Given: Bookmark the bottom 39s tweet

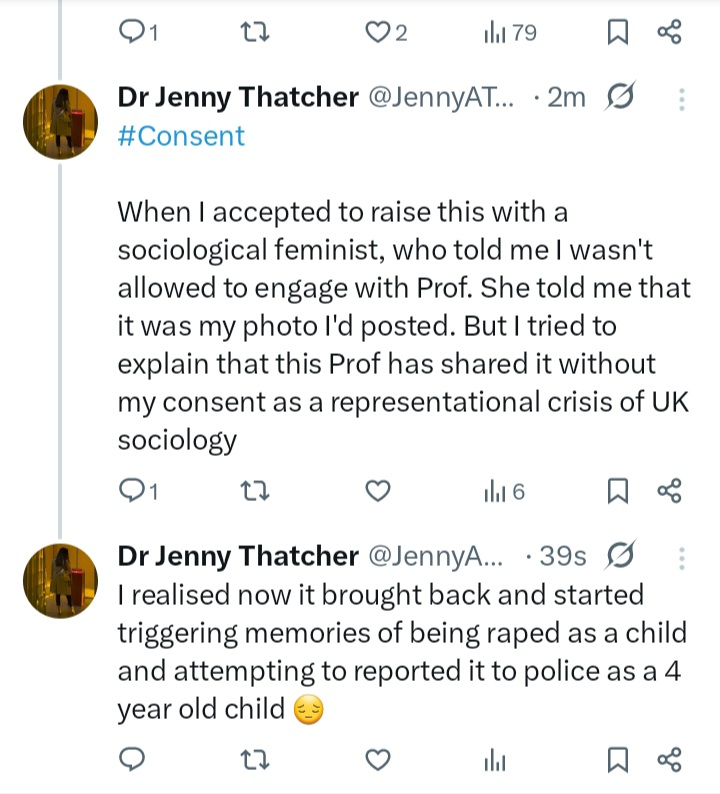Looking at the screenshot, I should 618,760.
